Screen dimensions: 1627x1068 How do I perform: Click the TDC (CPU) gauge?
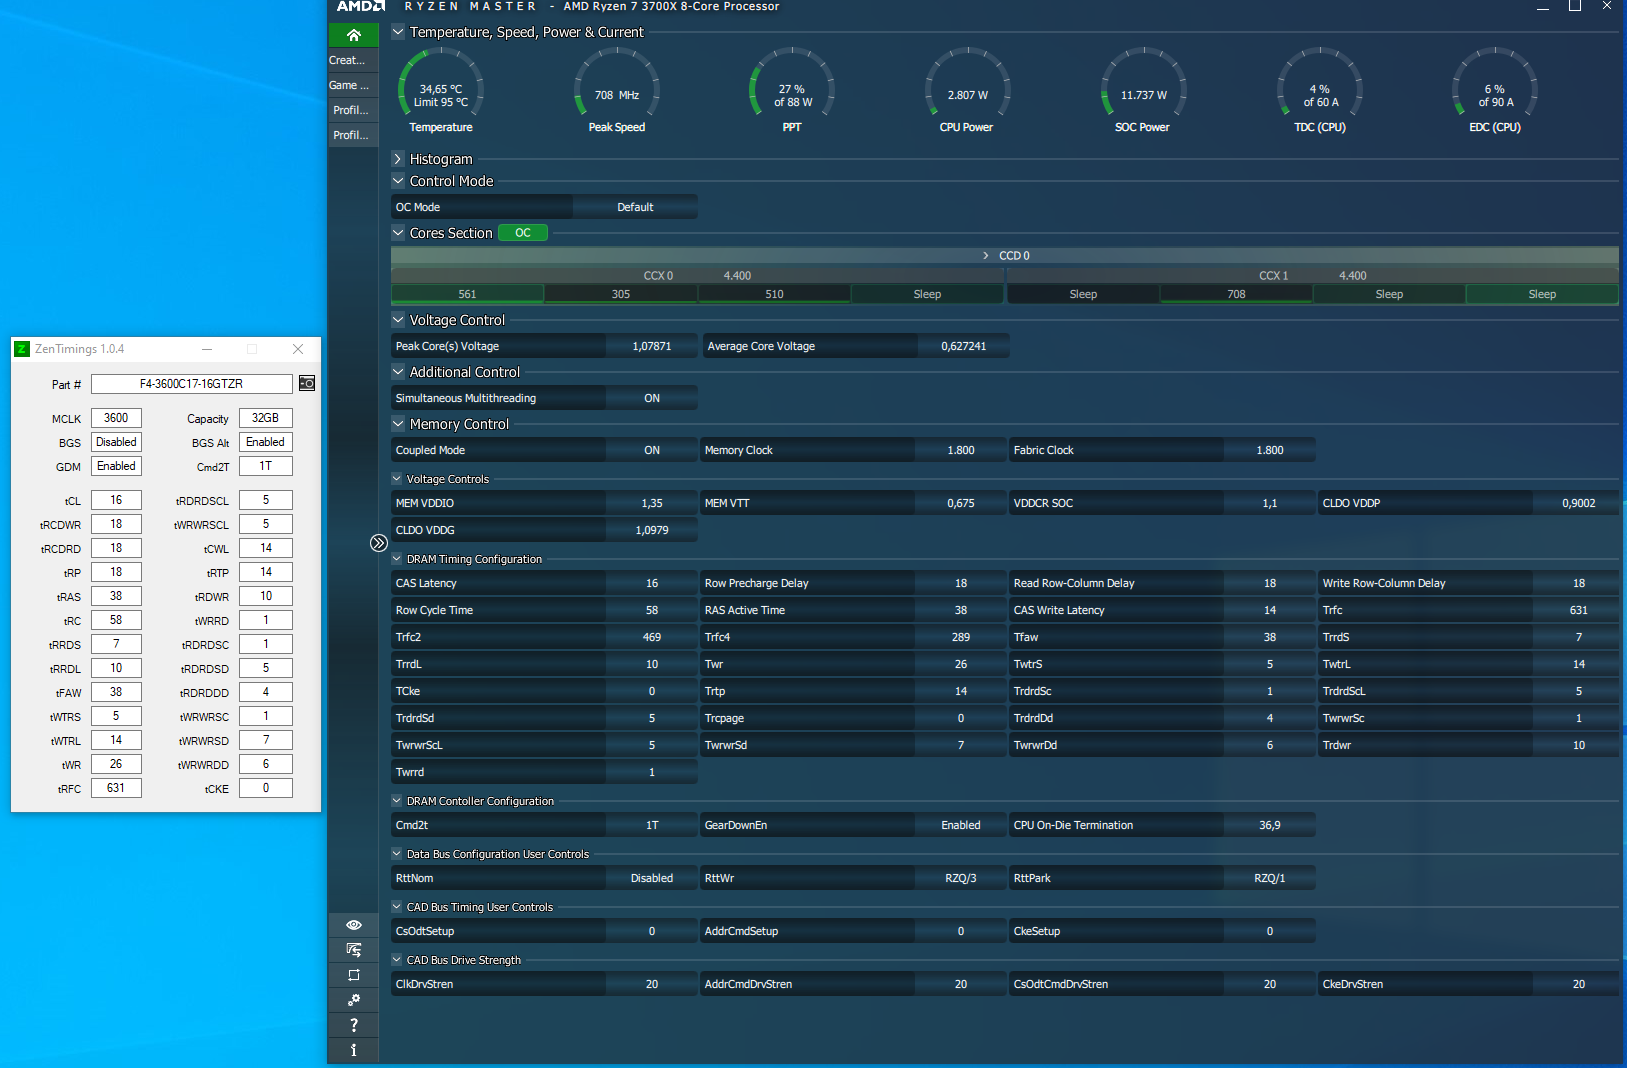click(1320, 90)
